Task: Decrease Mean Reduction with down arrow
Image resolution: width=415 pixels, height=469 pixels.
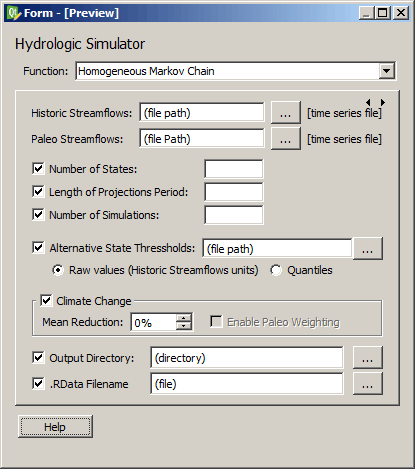Action: click(x=184, y=326)
